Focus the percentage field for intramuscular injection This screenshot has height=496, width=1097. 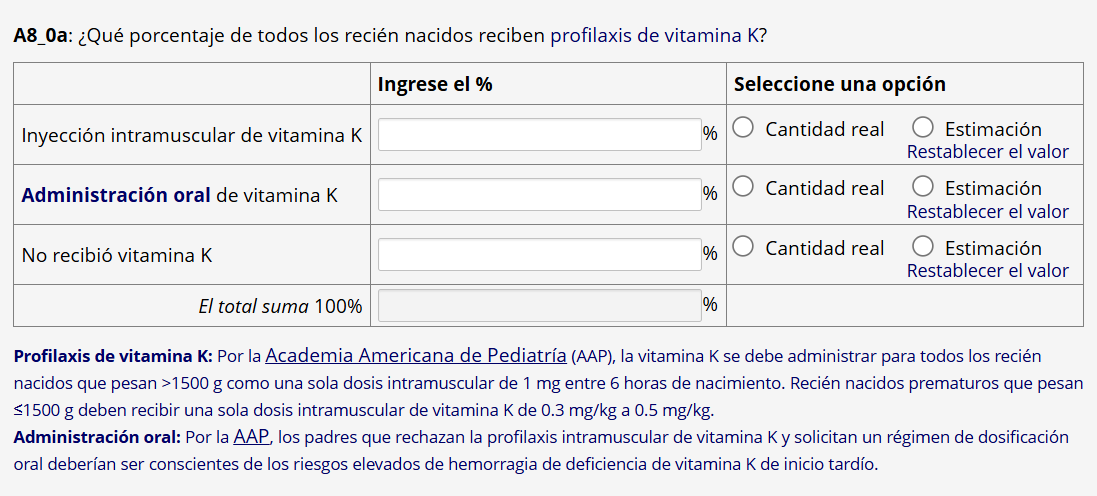pos(539,135)
